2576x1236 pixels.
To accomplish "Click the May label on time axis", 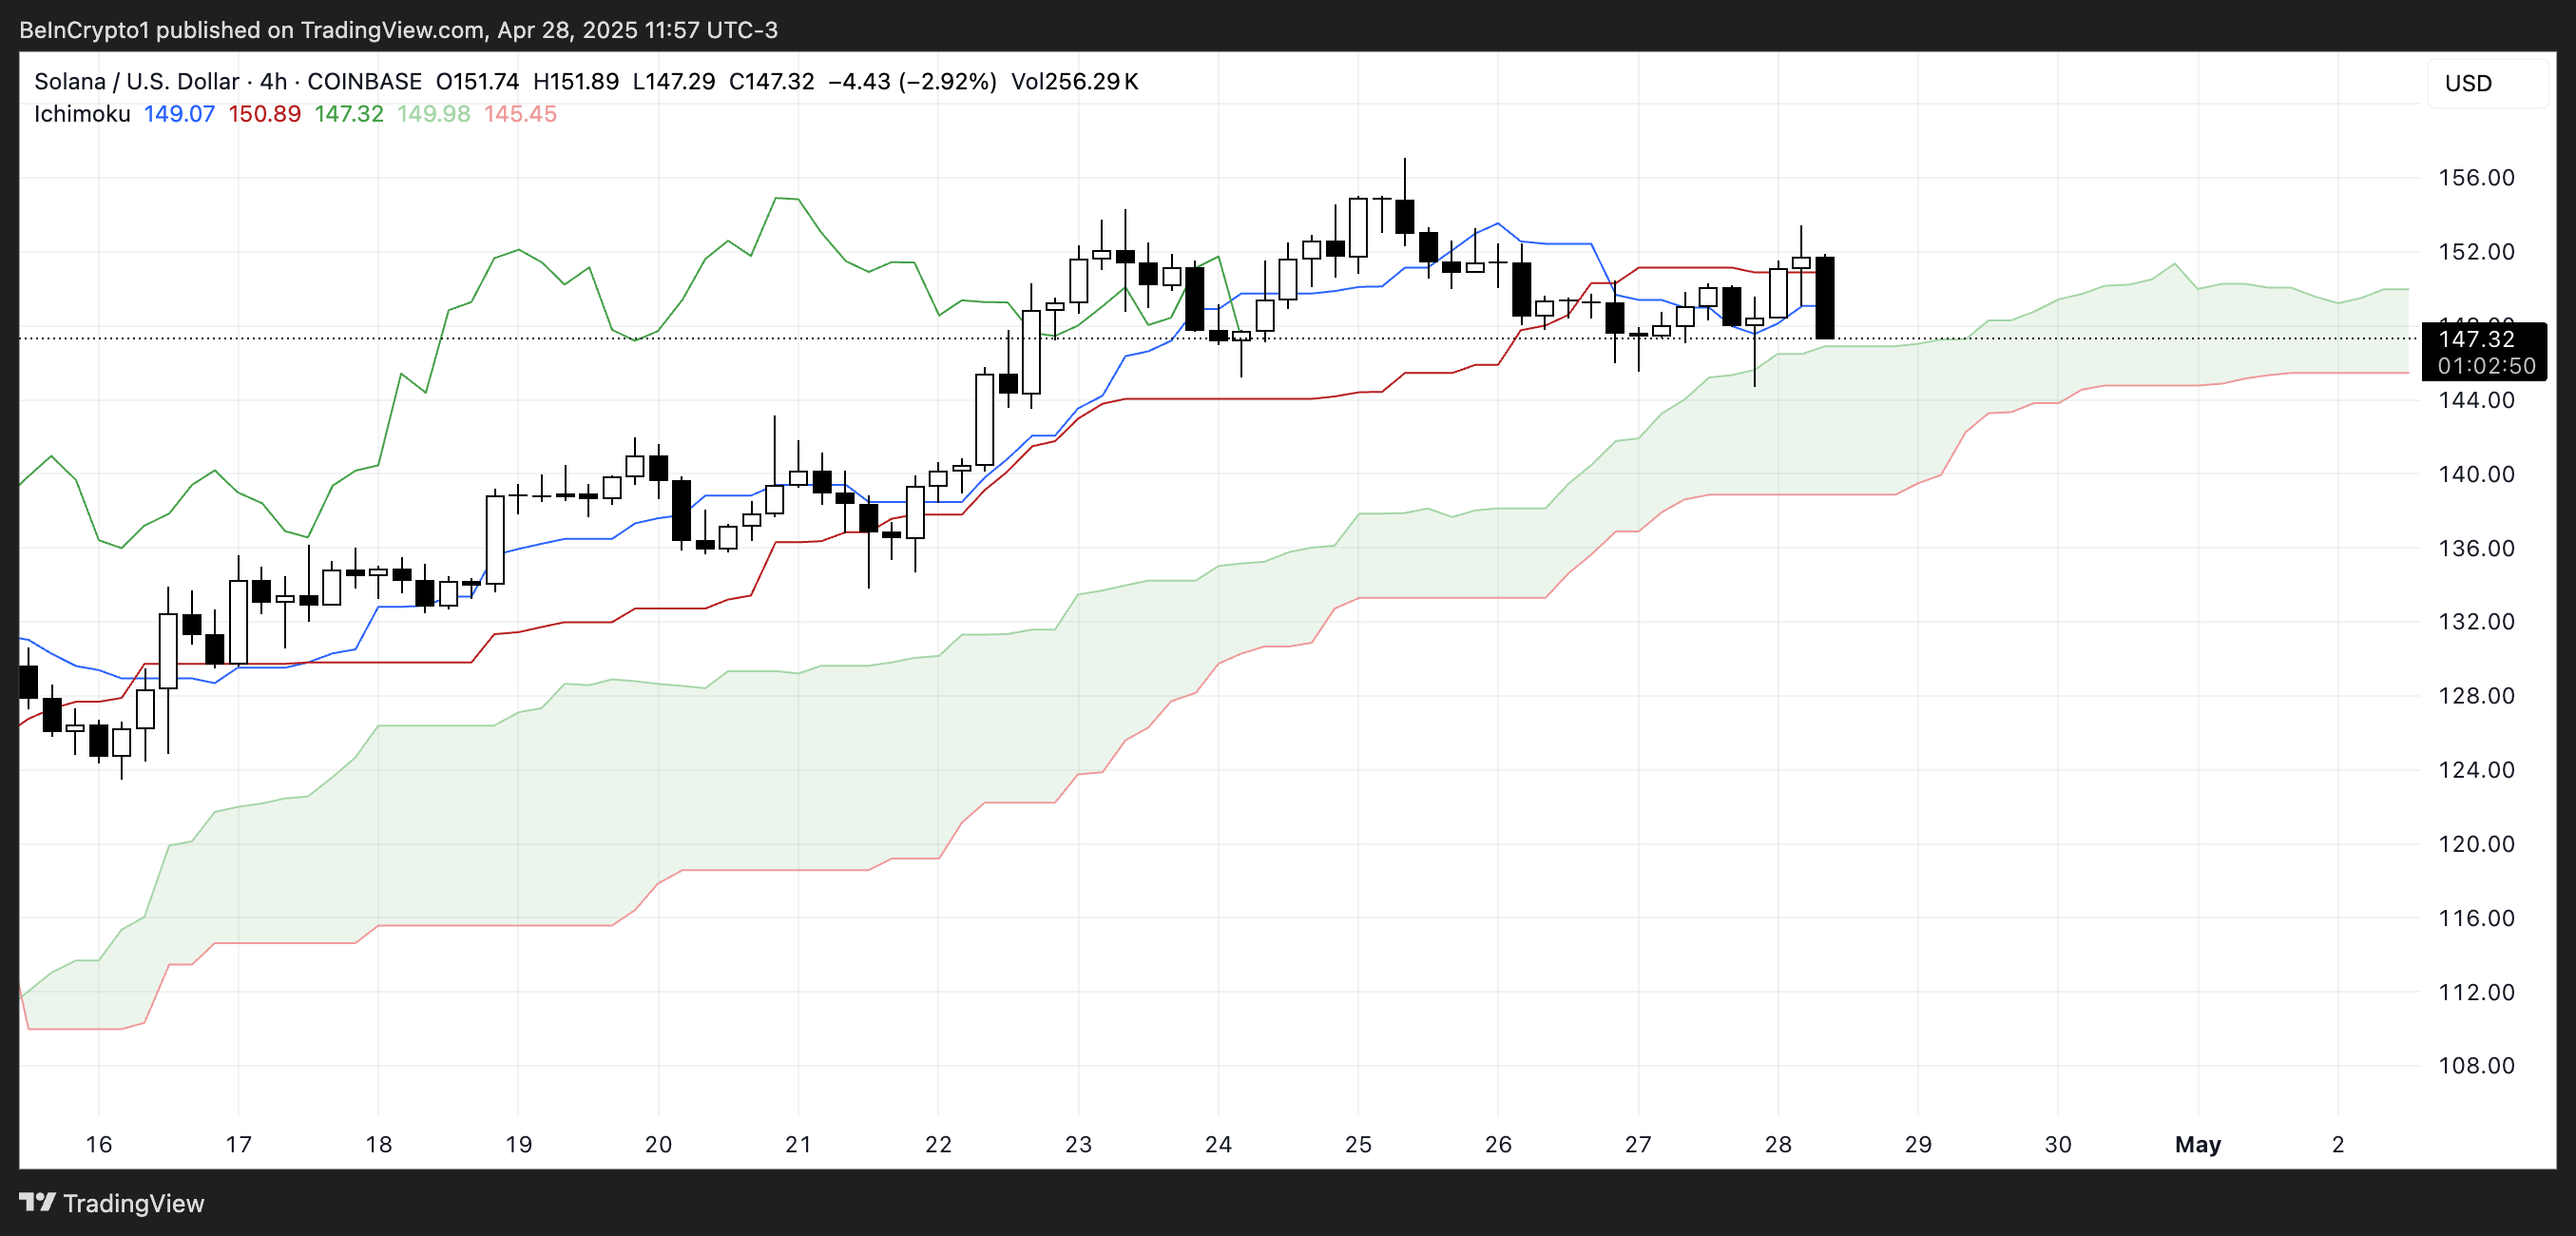I will point(2197,1144).
